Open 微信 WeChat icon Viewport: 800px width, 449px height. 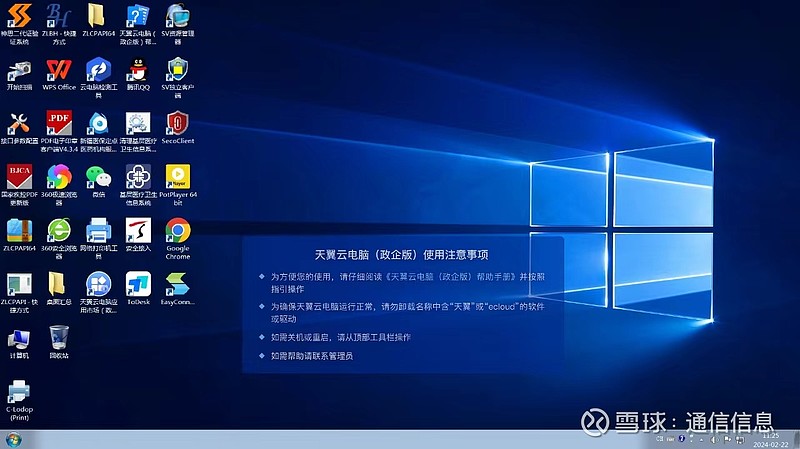click(x=98, y=181)
